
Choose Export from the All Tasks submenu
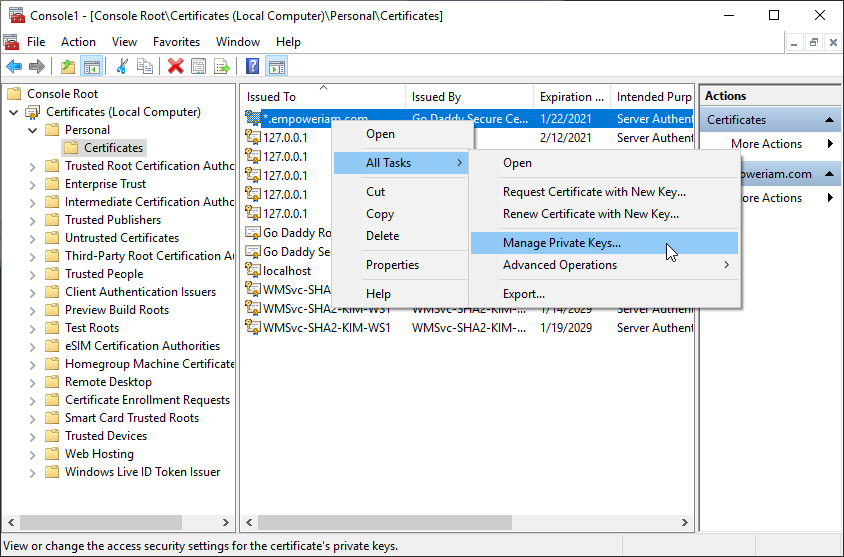pos(524,294)
